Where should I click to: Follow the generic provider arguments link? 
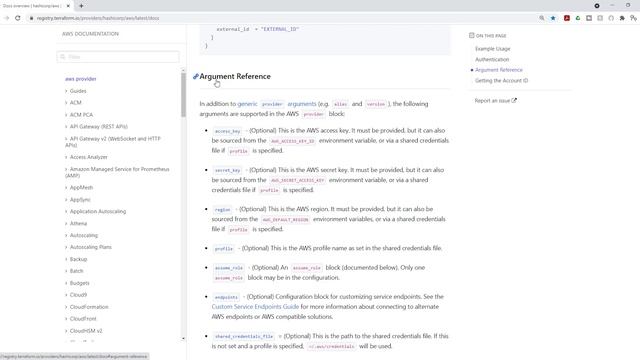coord(277,104)
